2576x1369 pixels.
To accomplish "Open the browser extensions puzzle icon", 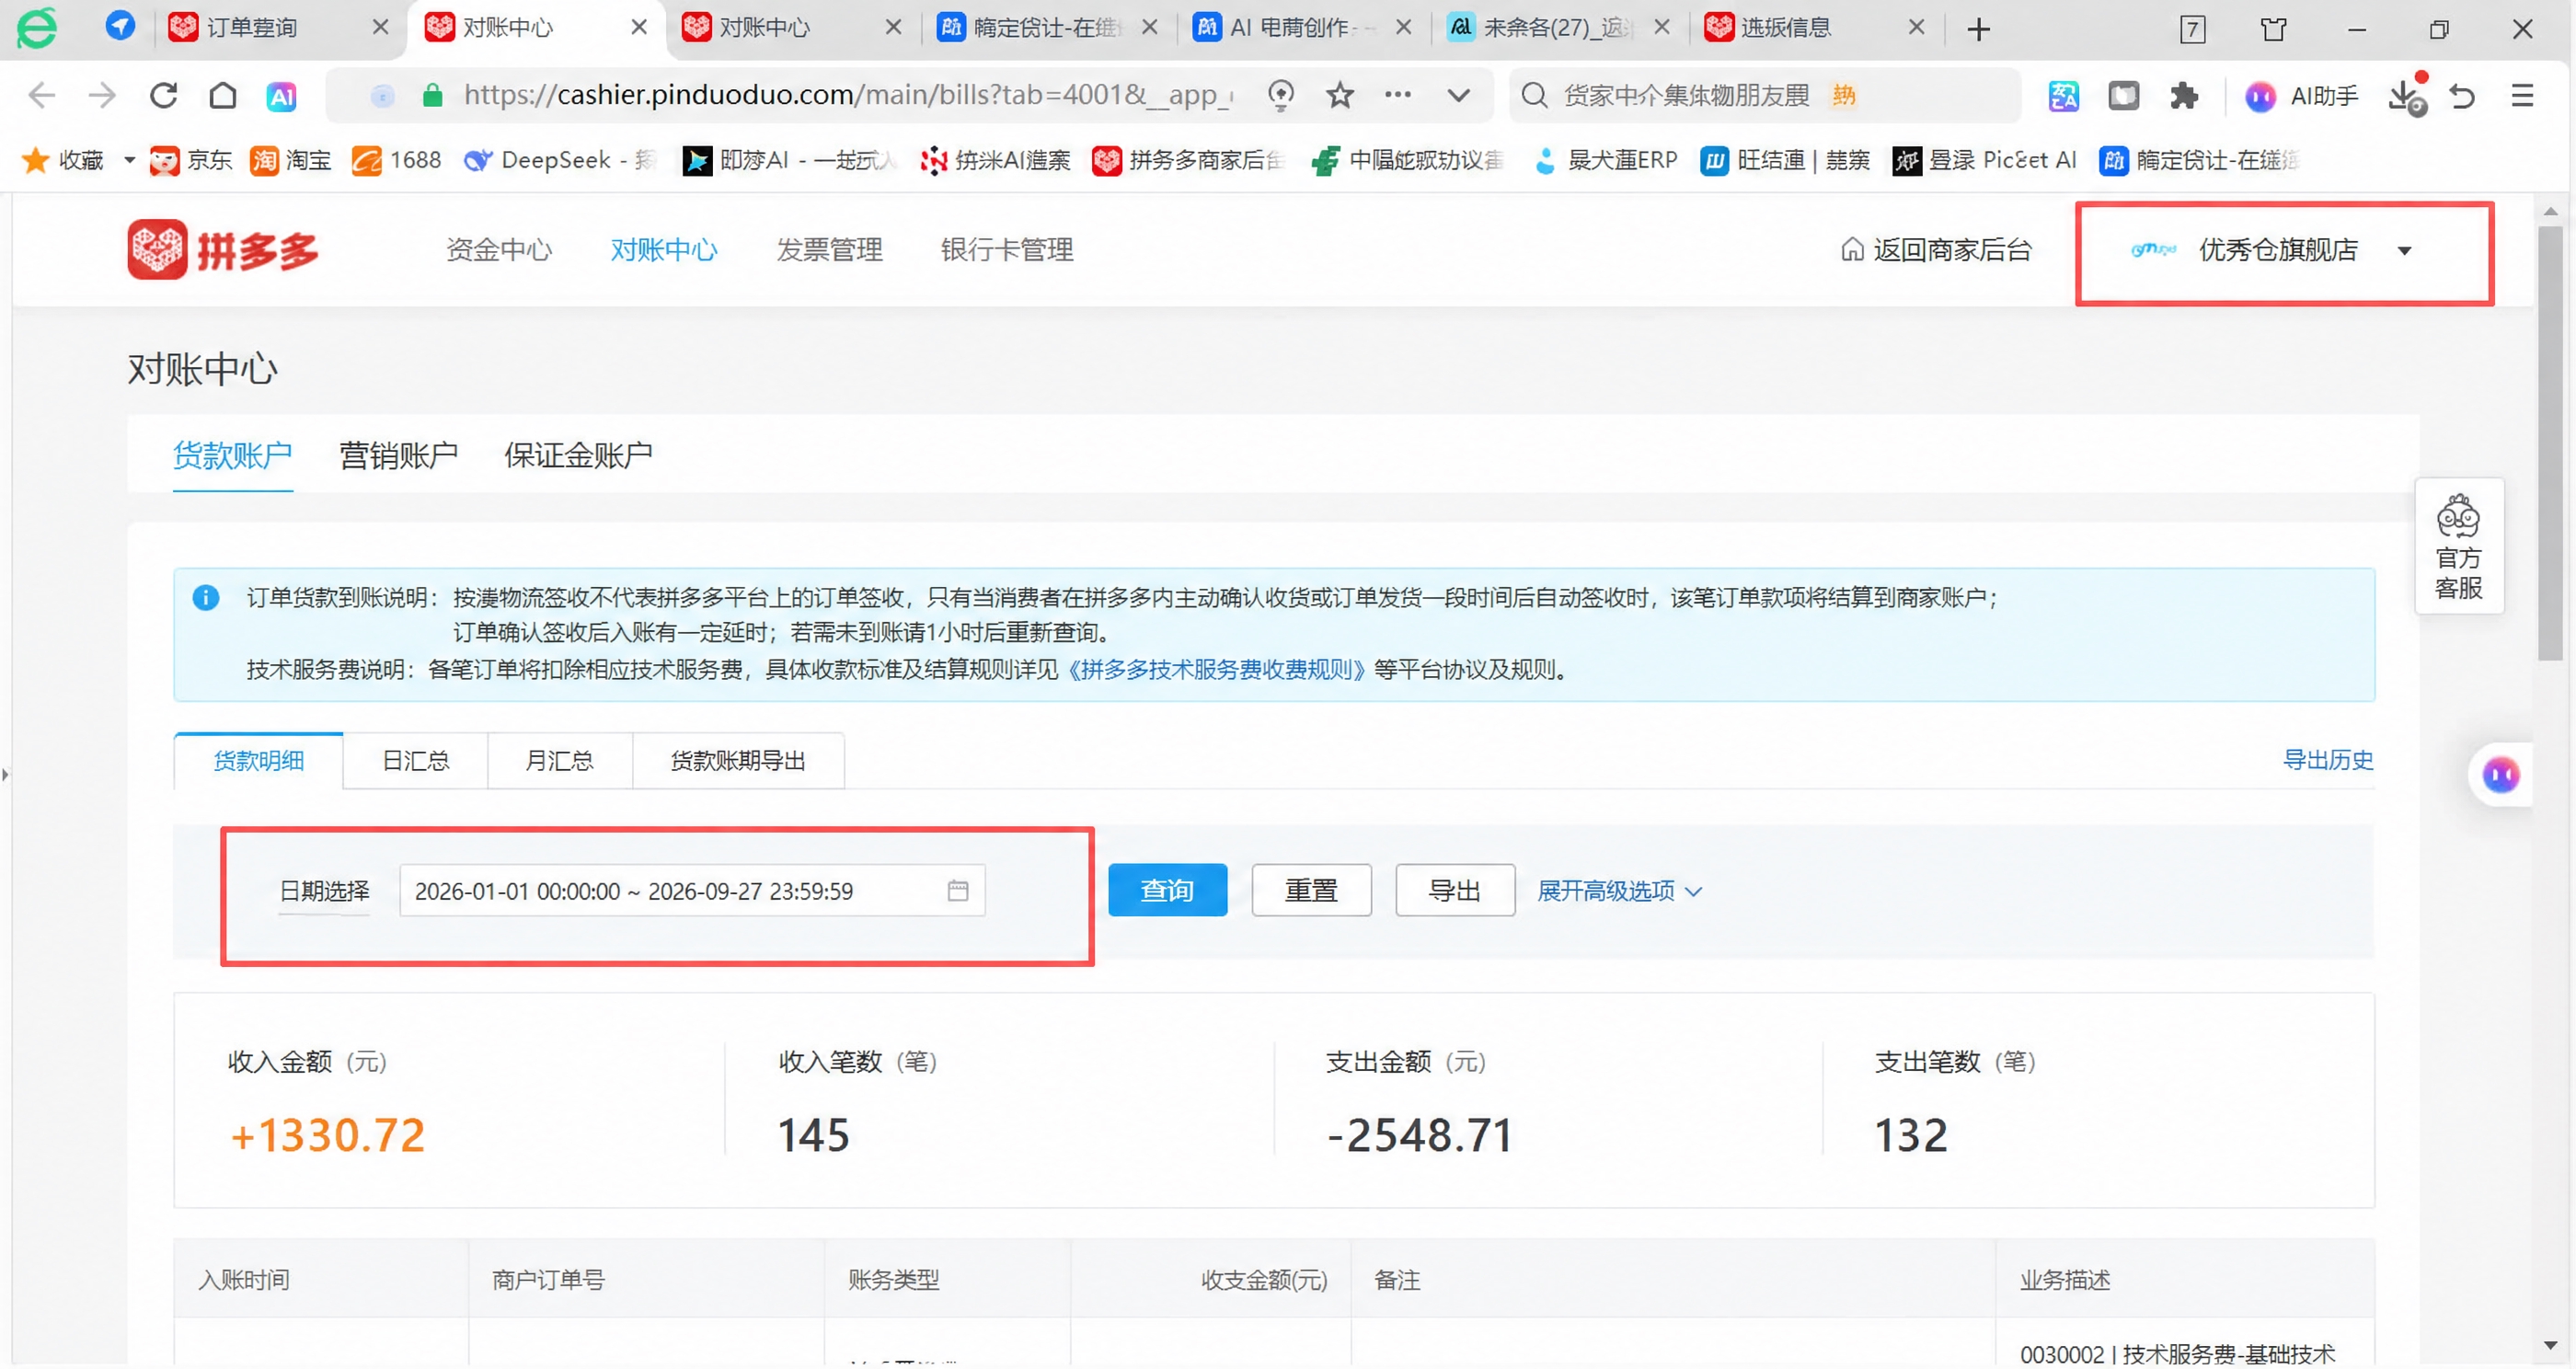I will coord(2184,96).
